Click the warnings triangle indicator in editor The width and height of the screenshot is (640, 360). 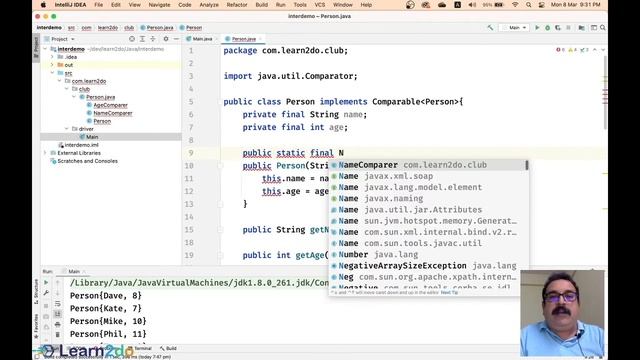click(573, 50)
